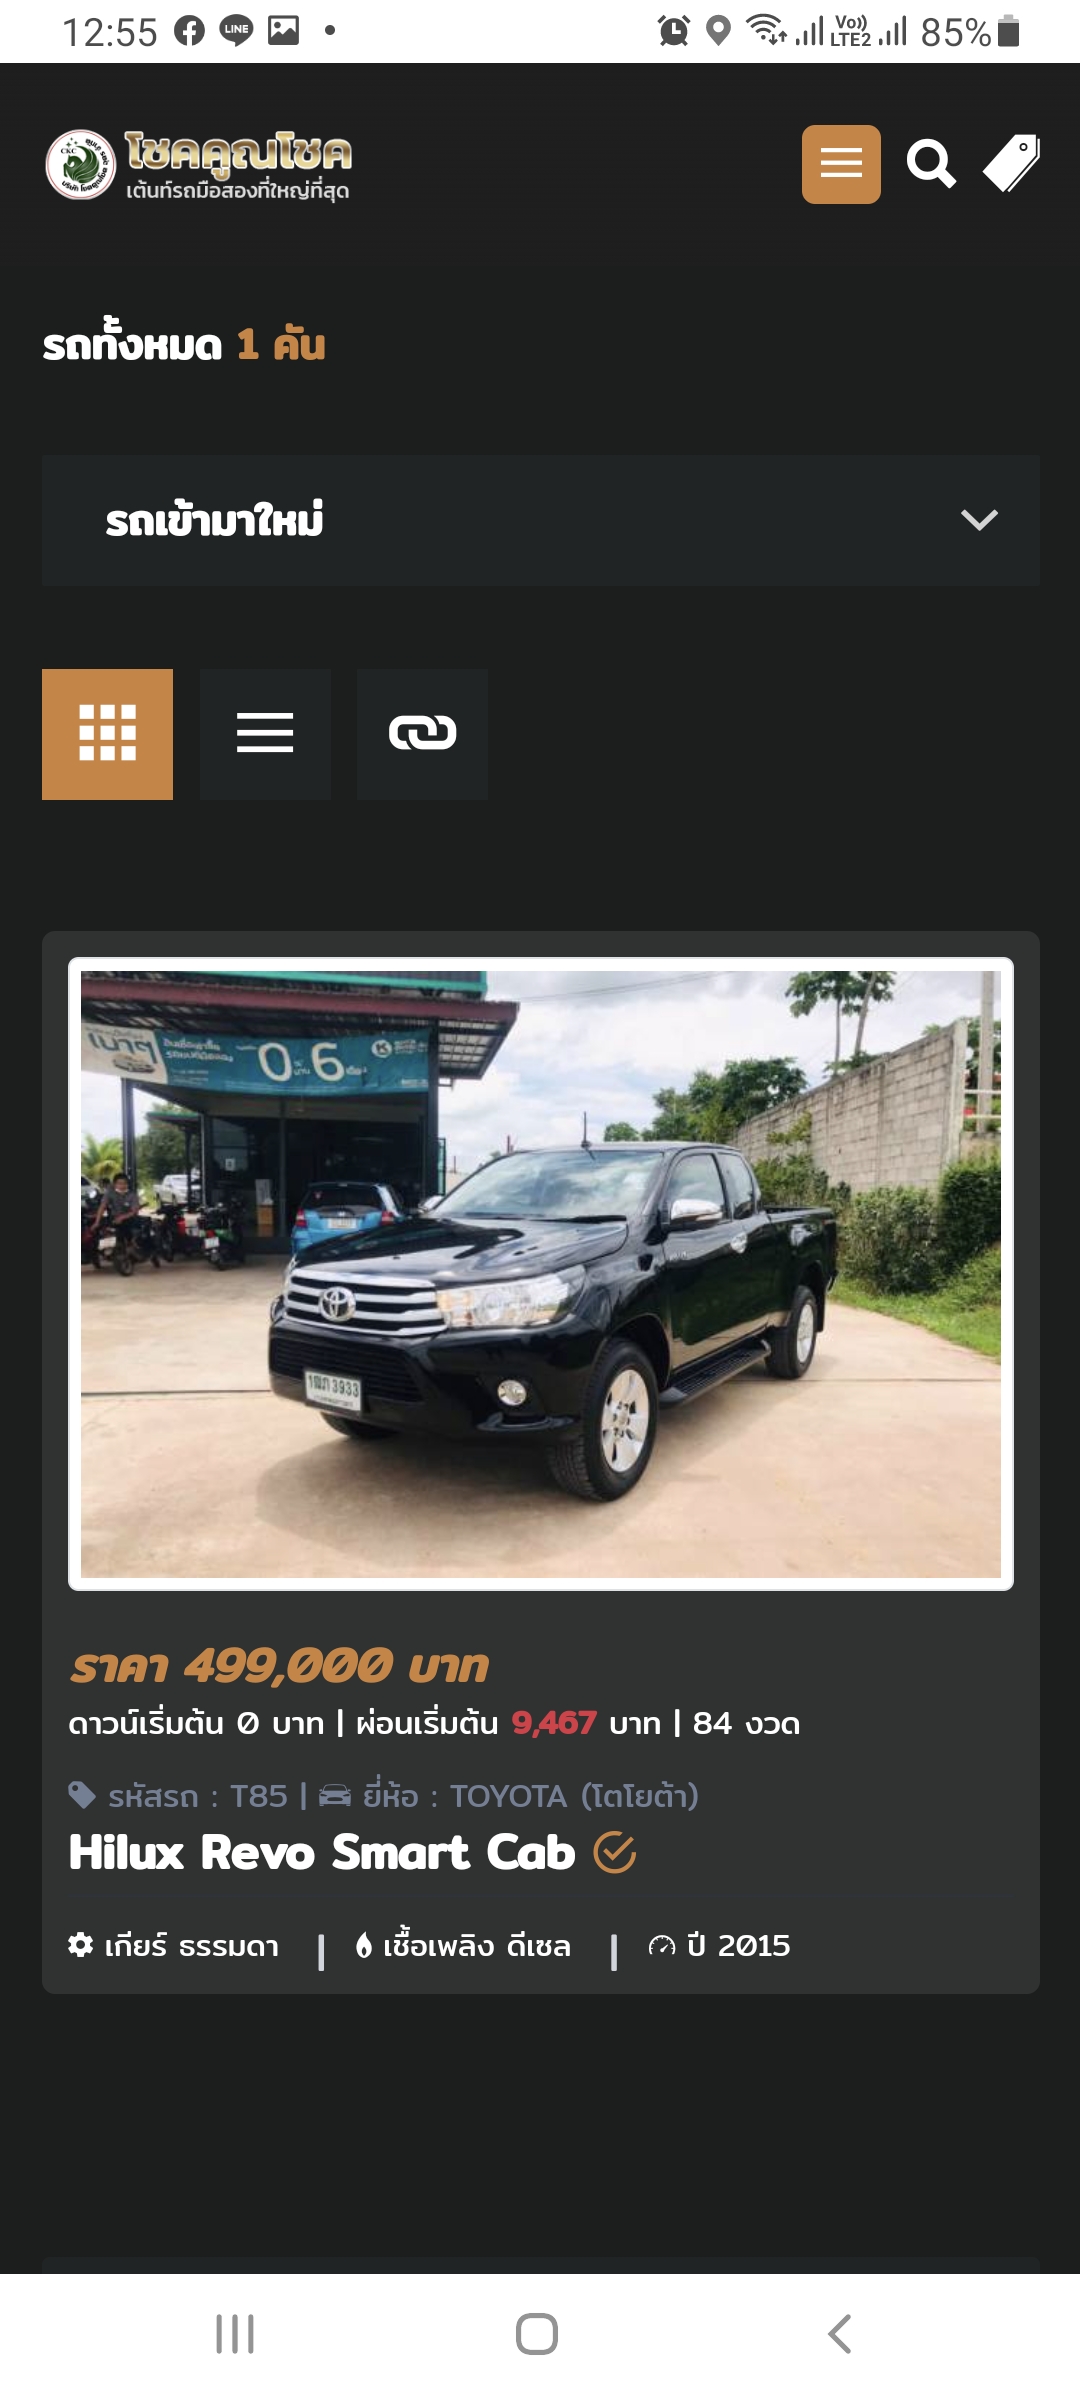Click the dropdown chevron arrow
Viewport: 1080px width, 2400px height.
pyautogui.click(x=979, y=520)
